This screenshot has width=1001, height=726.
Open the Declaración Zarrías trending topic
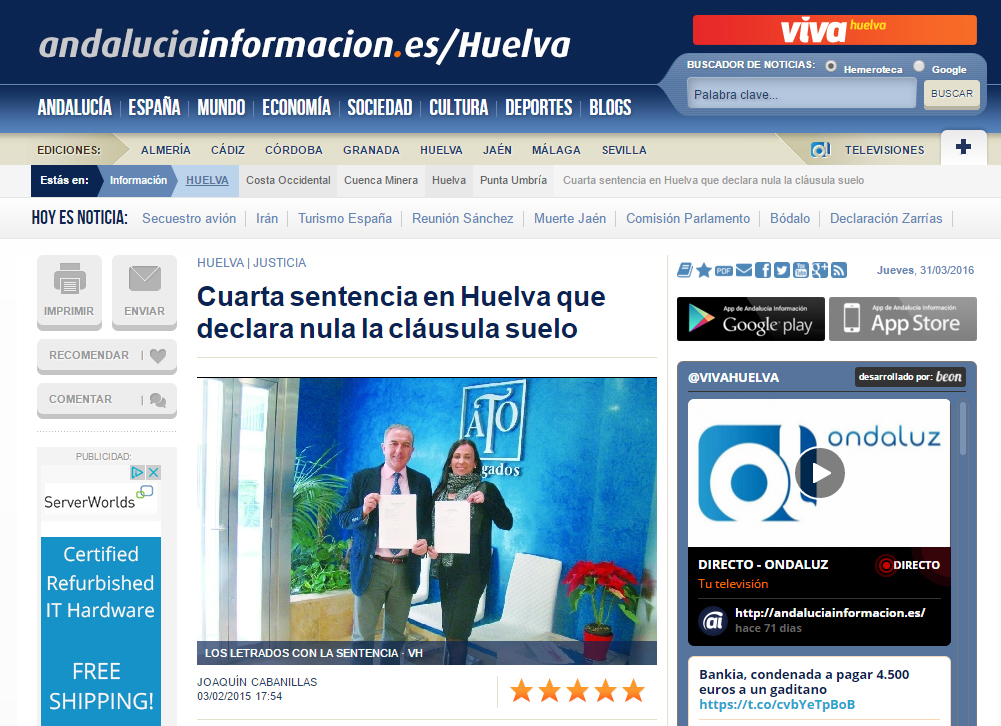tap(885, 218)
